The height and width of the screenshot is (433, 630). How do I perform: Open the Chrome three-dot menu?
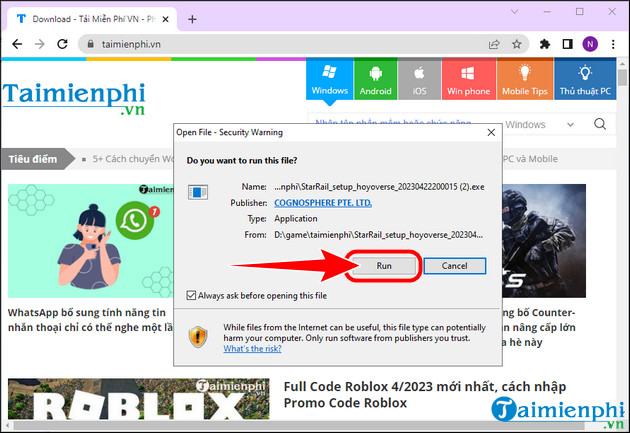pos(613,44)
